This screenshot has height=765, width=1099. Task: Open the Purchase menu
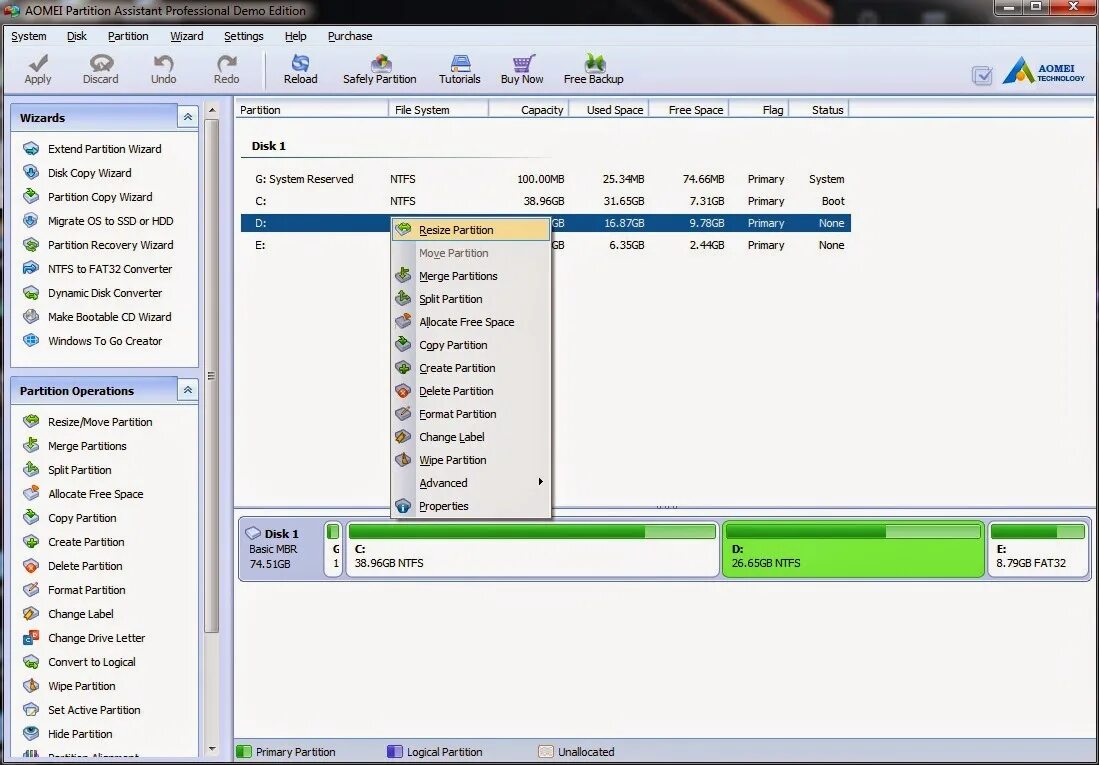350,36
